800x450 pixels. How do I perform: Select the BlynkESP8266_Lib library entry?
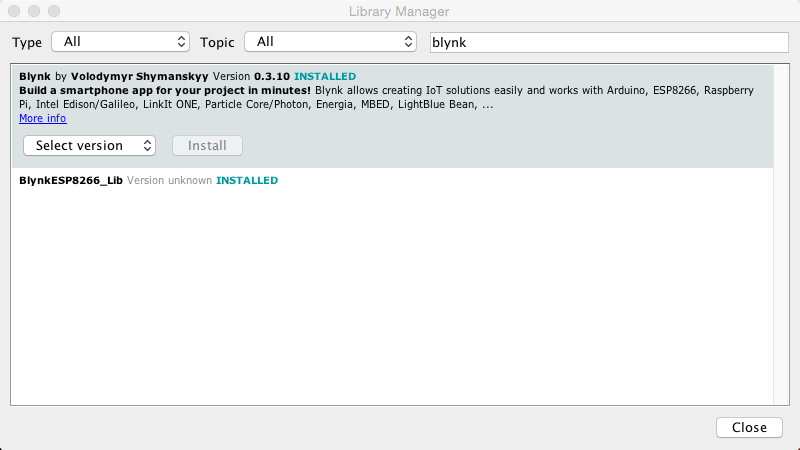(x=392, y=181)
